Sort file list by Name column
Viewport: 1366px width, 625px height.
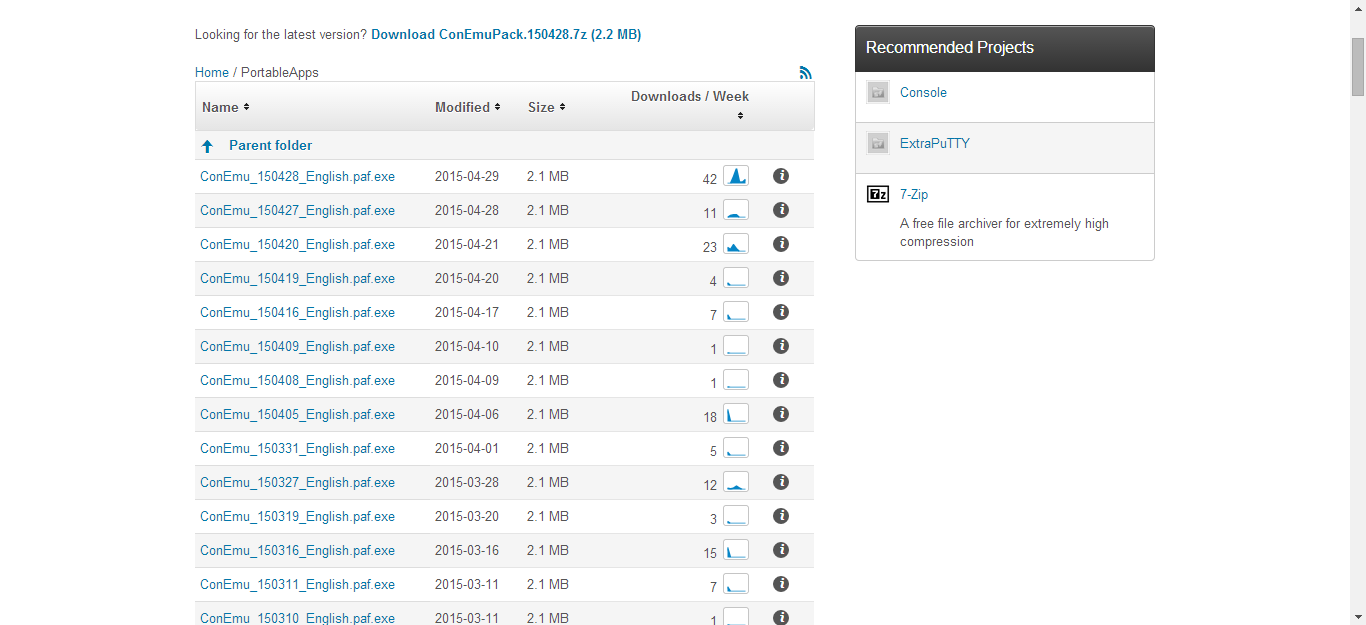pos(225,107)
